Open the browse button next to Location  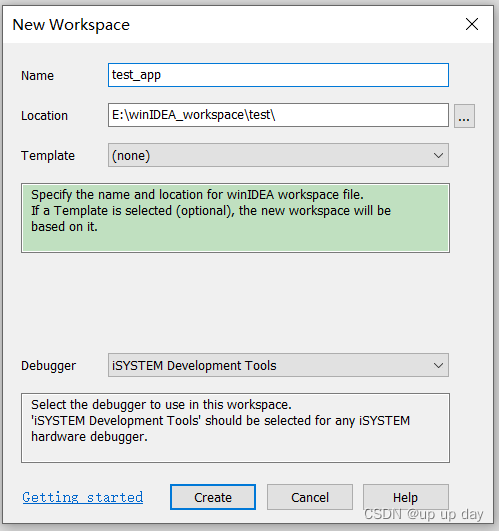tap(464, 116)
